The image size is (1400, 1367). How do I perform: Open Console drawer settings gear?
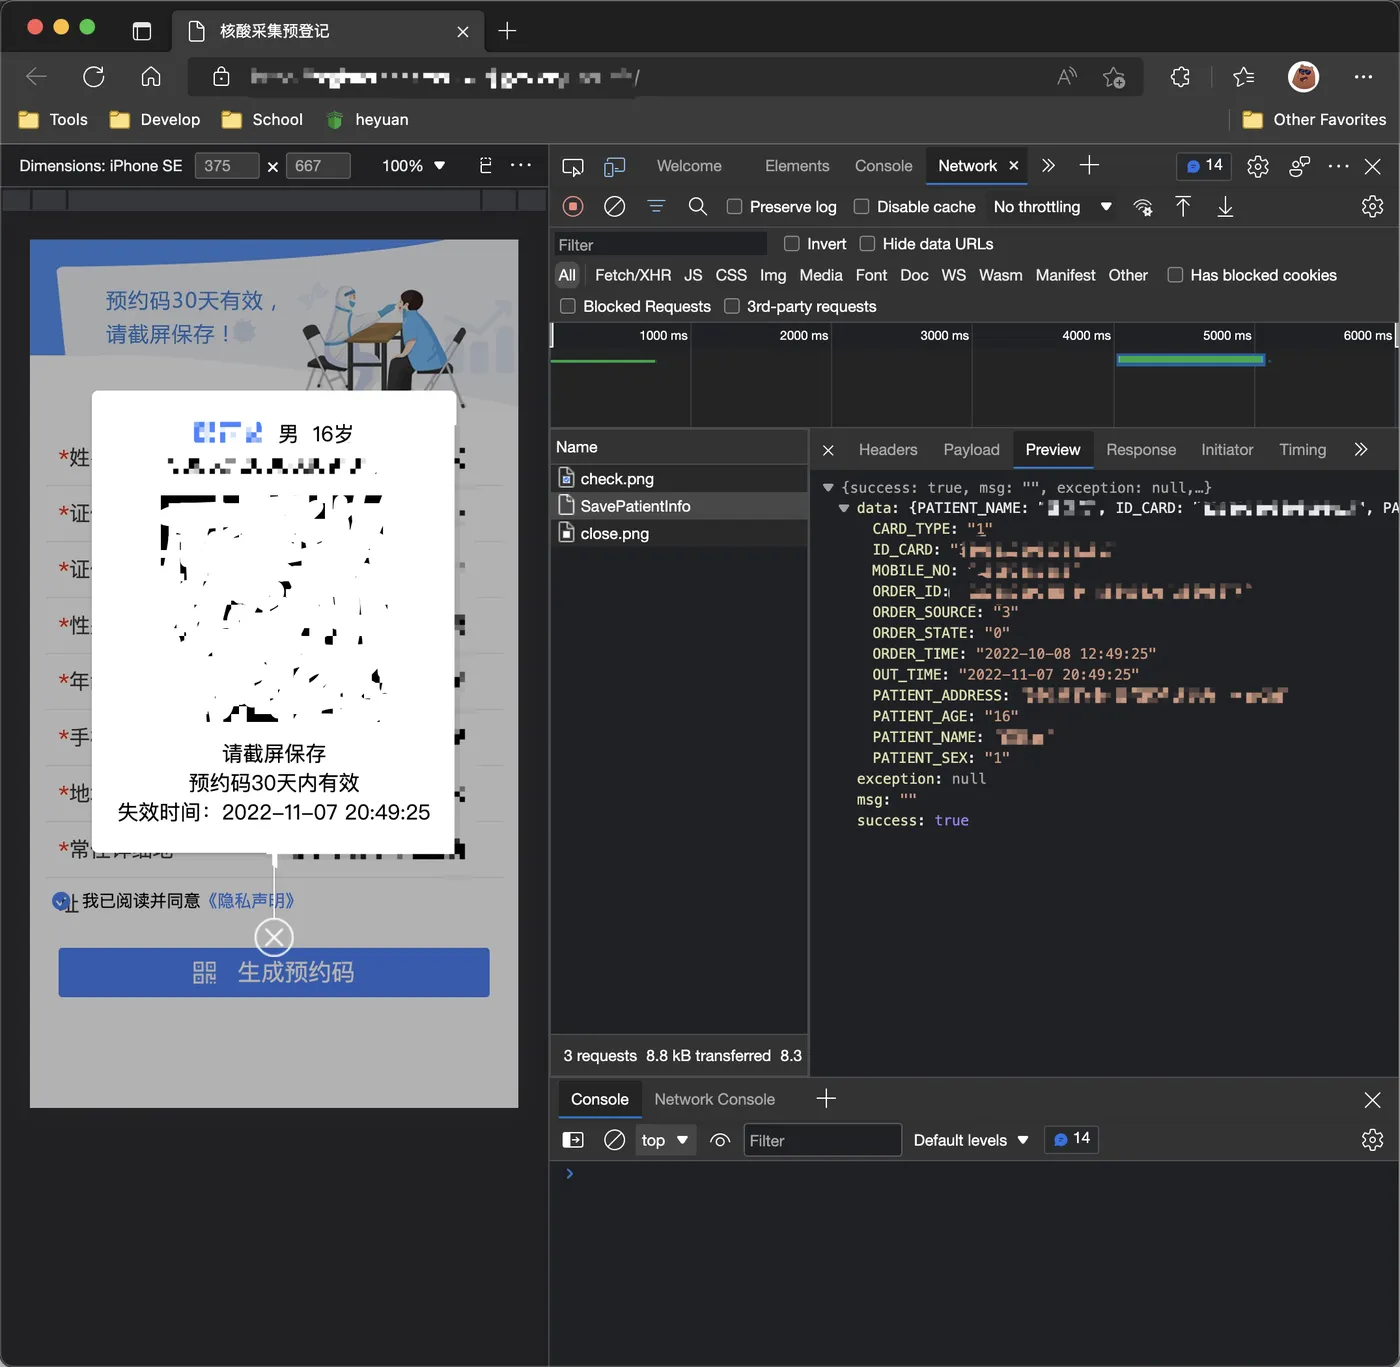point(1372,1140)
